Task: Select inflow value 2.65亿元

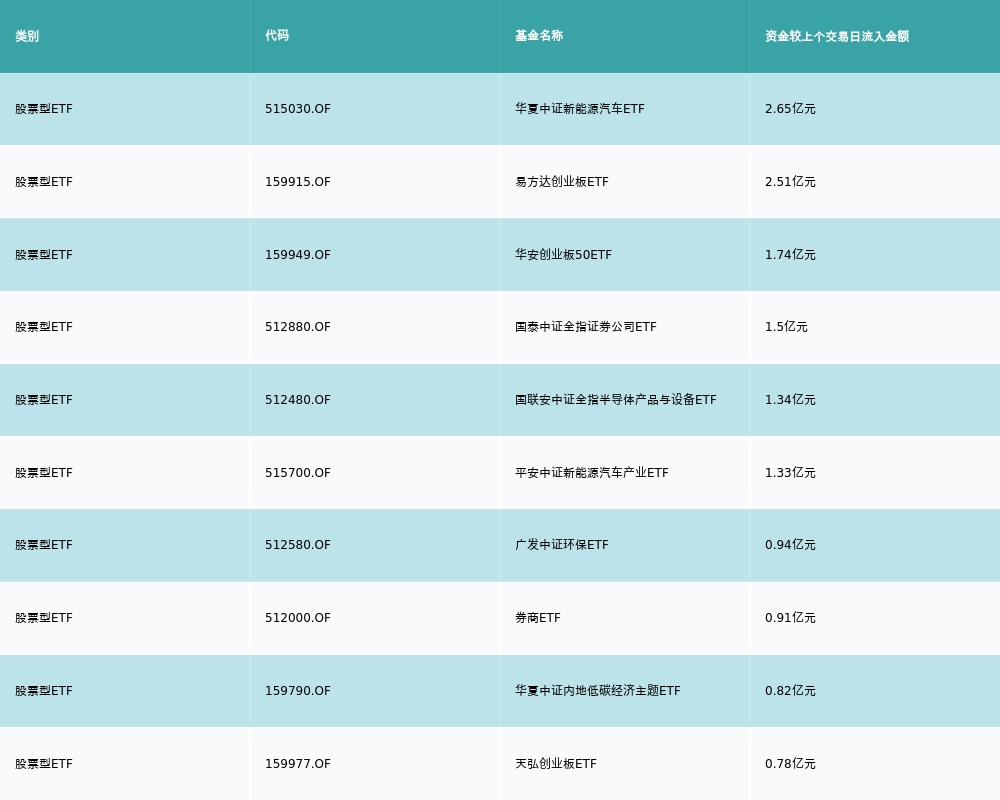Action: coord(790,109)
